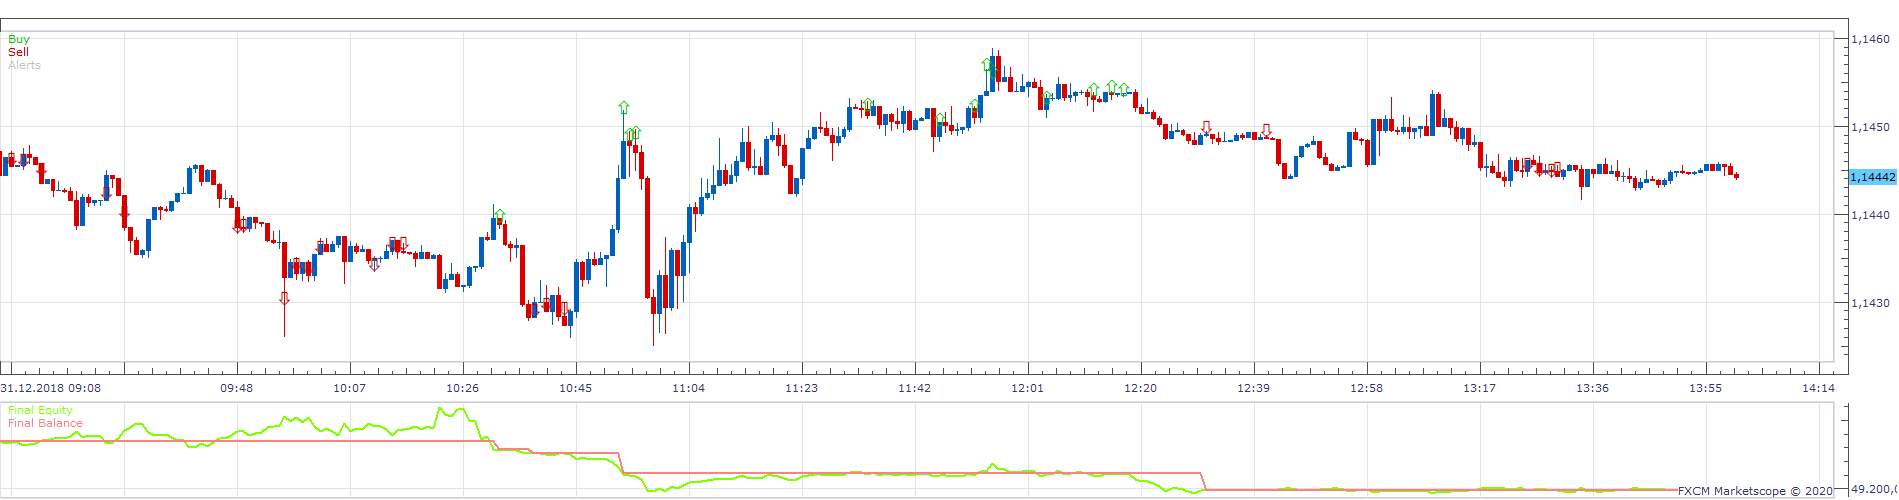Click the highlighted current price 1,14442
This screenshot has width=1899, height=500.
(1872, 177)
